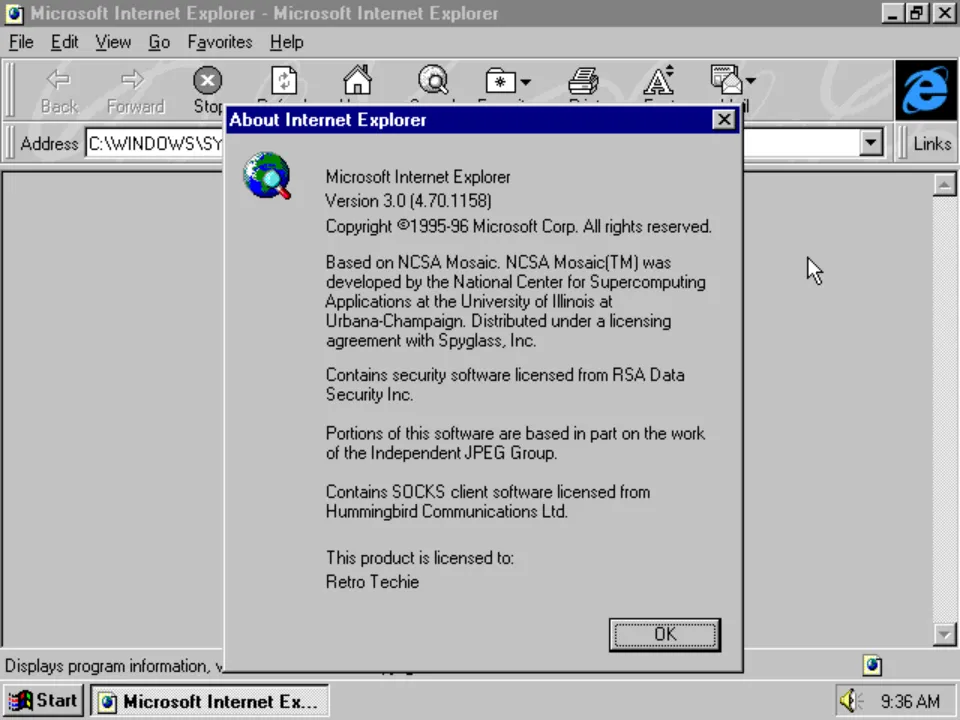Click the 'Hummingbird Communications Ltd.' text
The image size is (960, 720).
447,511
